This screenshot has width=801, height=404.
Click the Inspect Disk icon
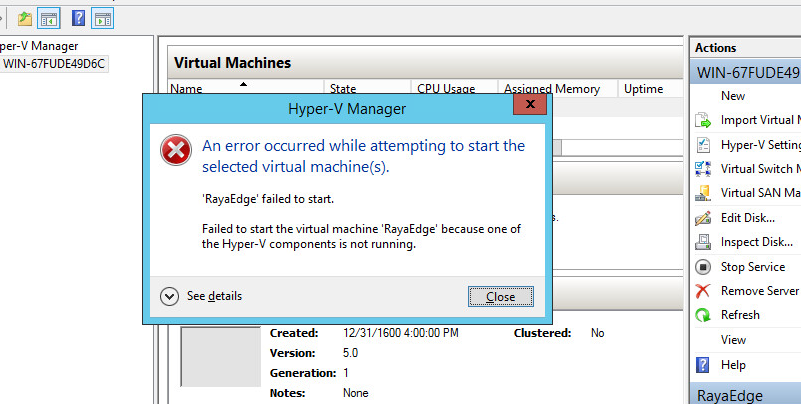[x=703, y=242]
